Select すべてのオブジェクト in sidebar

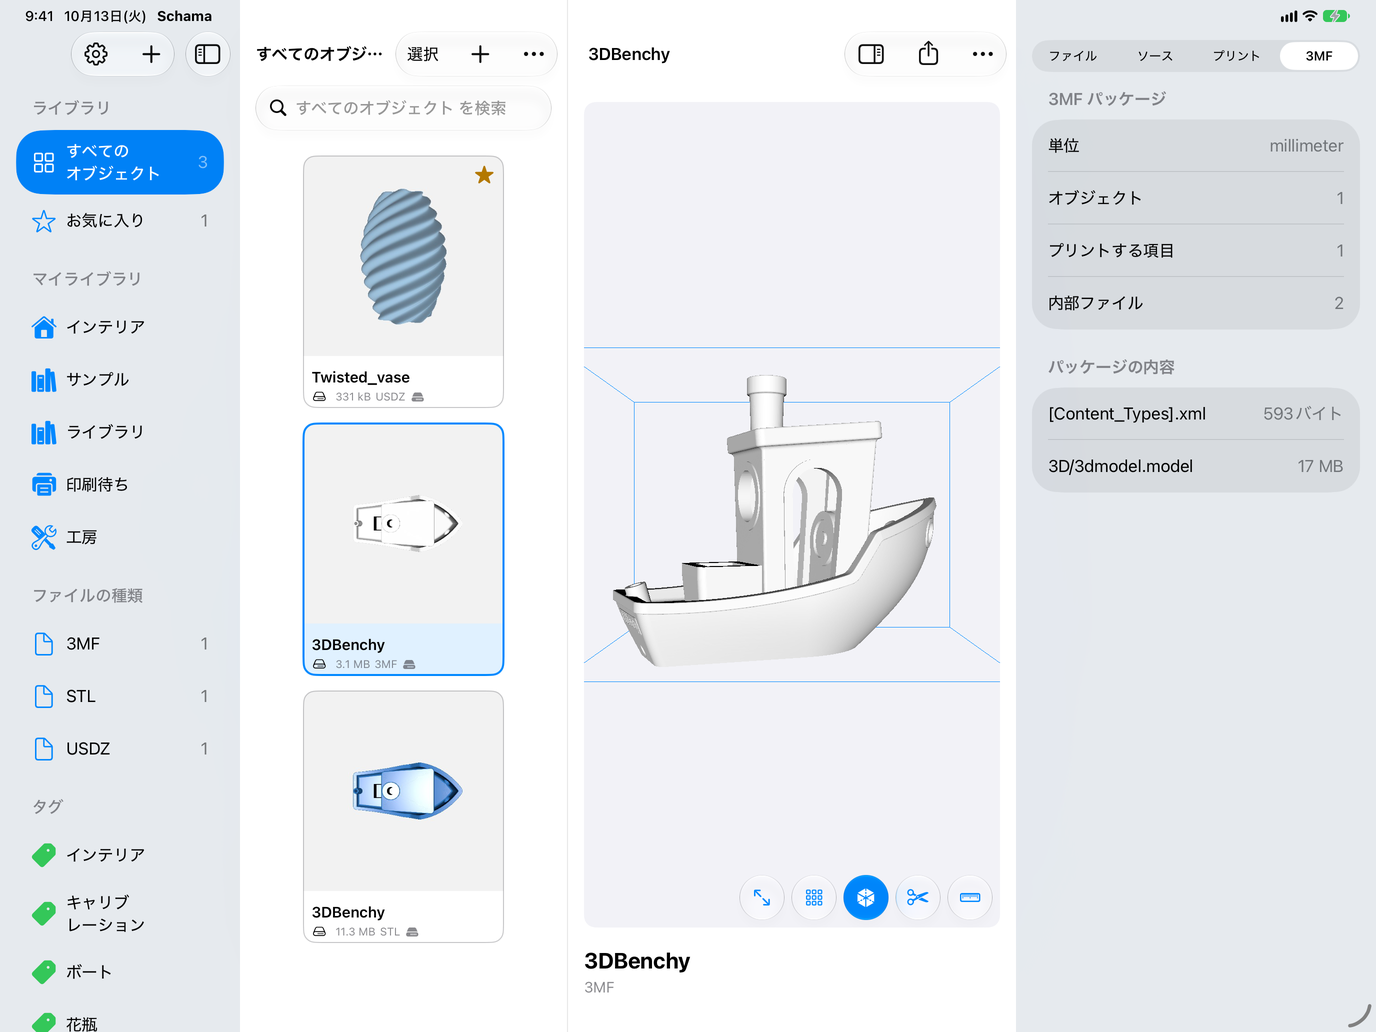point(120,162)
